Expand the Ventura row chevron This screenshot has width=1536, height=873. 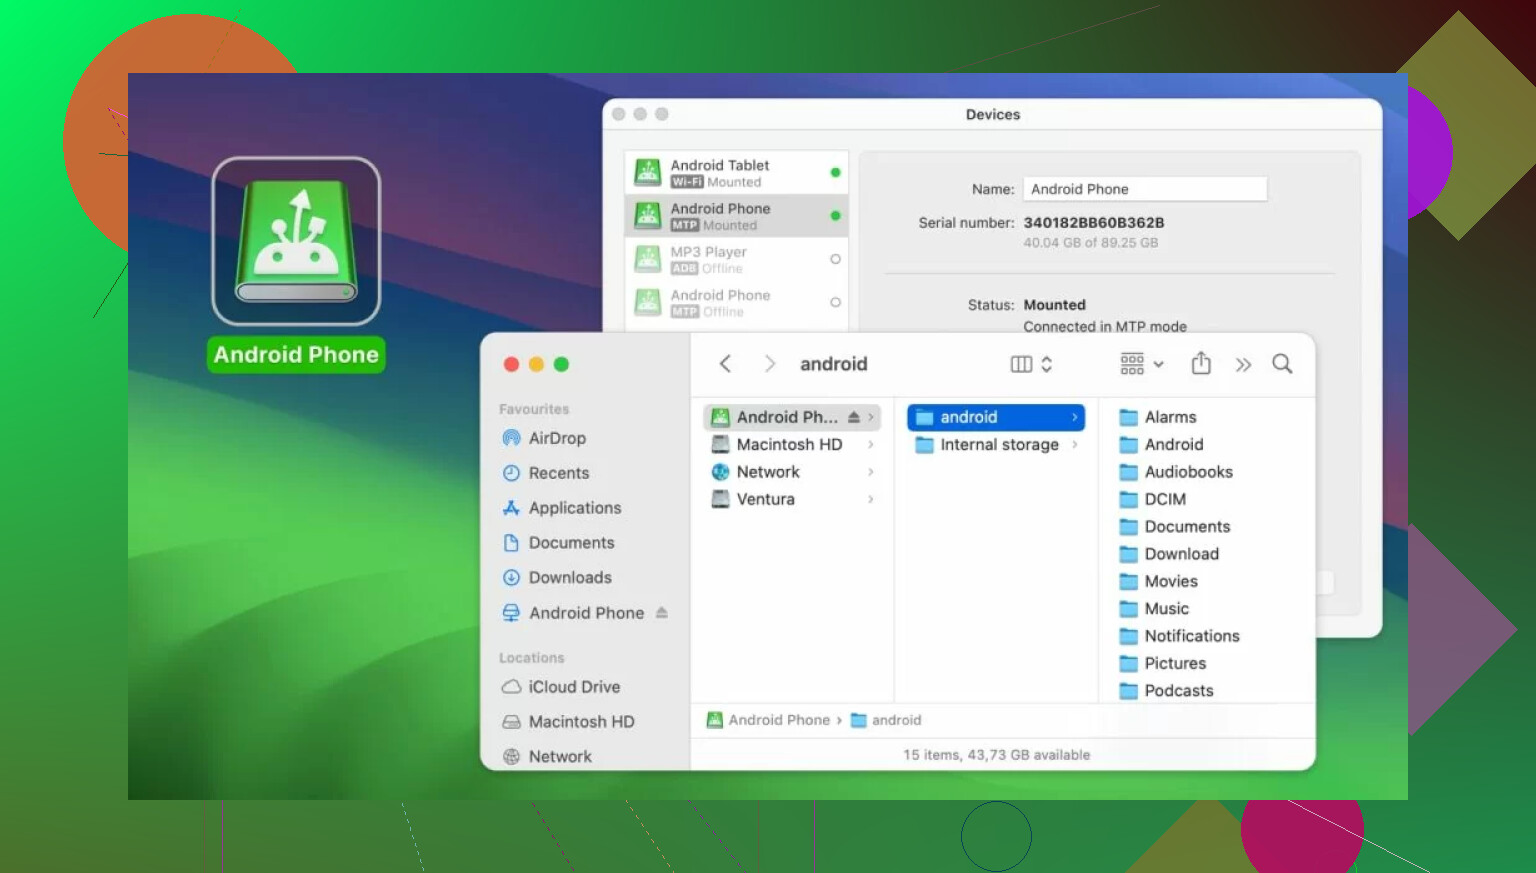coord(871,499)
